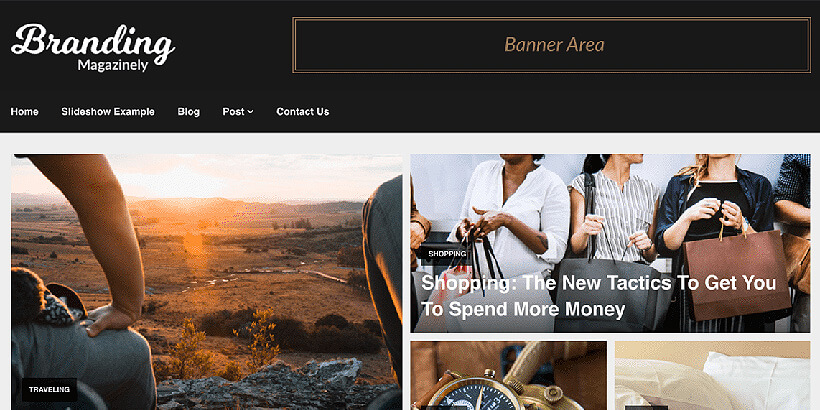Click the brown shopping bag in photo
This screenshot has height=410, width=820.
[736, 275]
